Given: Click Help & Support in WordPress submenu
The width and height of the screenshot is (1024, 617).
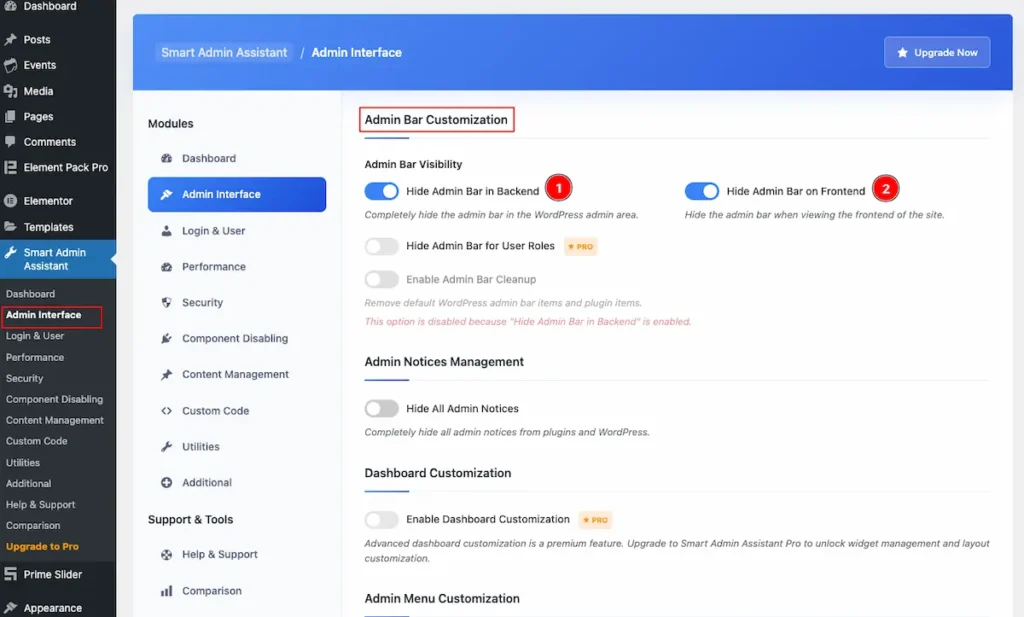Looking at the screenshot, I should (40, 504).
